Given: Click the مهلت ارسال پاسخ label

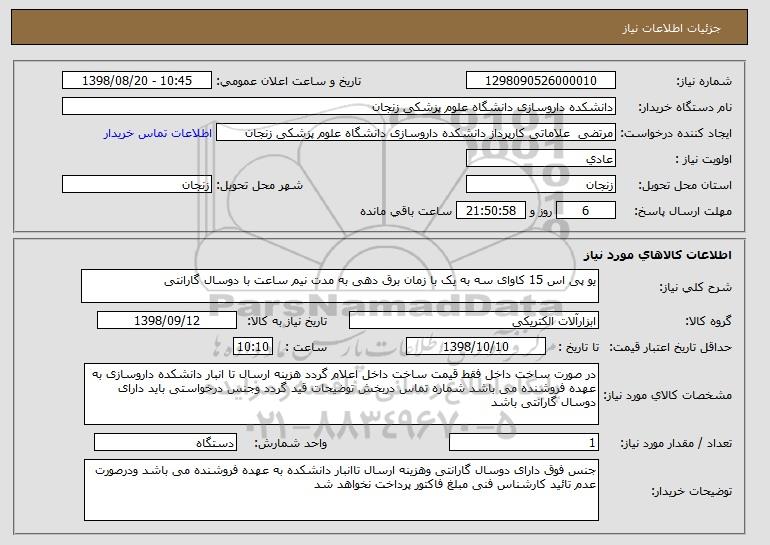Looking at the screenshot, I should pos(684,212).
